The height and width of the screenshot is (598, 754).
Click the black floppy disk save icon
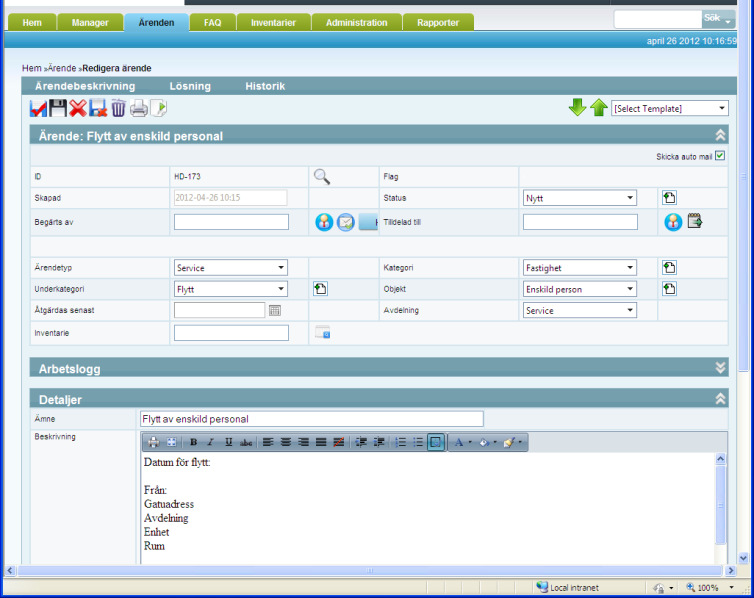58,108
